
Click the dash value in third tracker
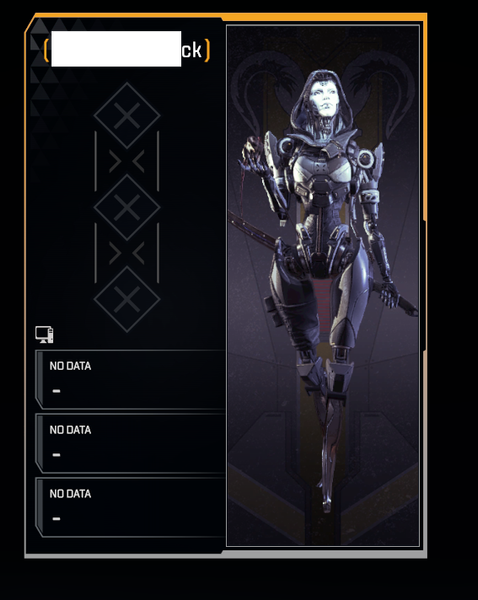(x=56, y=519)
